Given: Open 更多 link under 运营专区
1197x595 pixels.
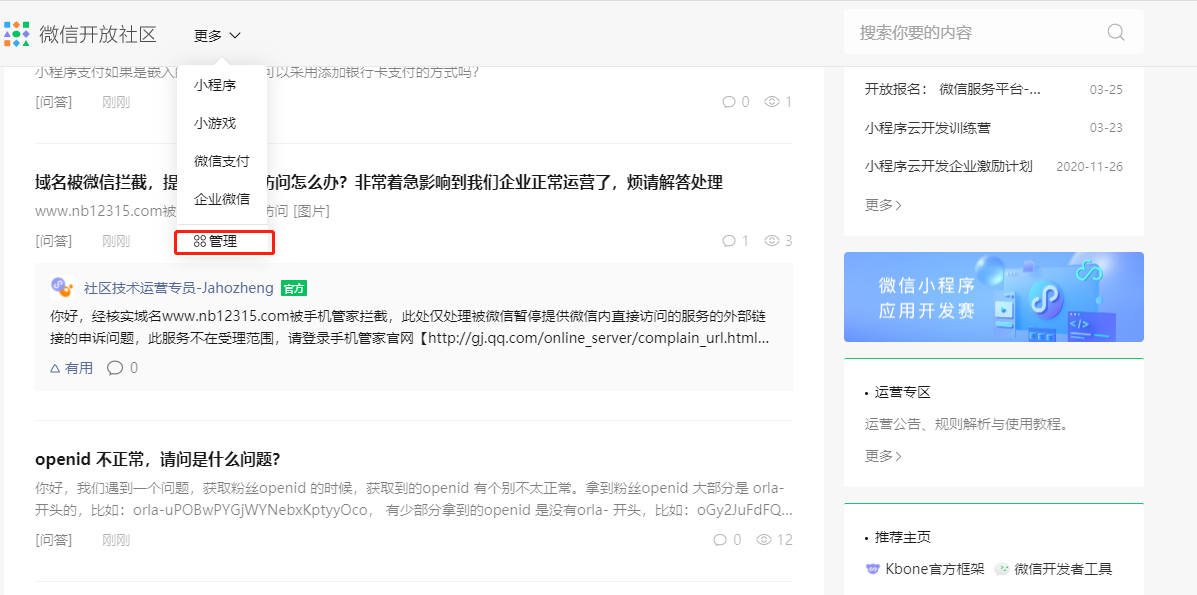Looking at the screenshot, I should (883, 456).
